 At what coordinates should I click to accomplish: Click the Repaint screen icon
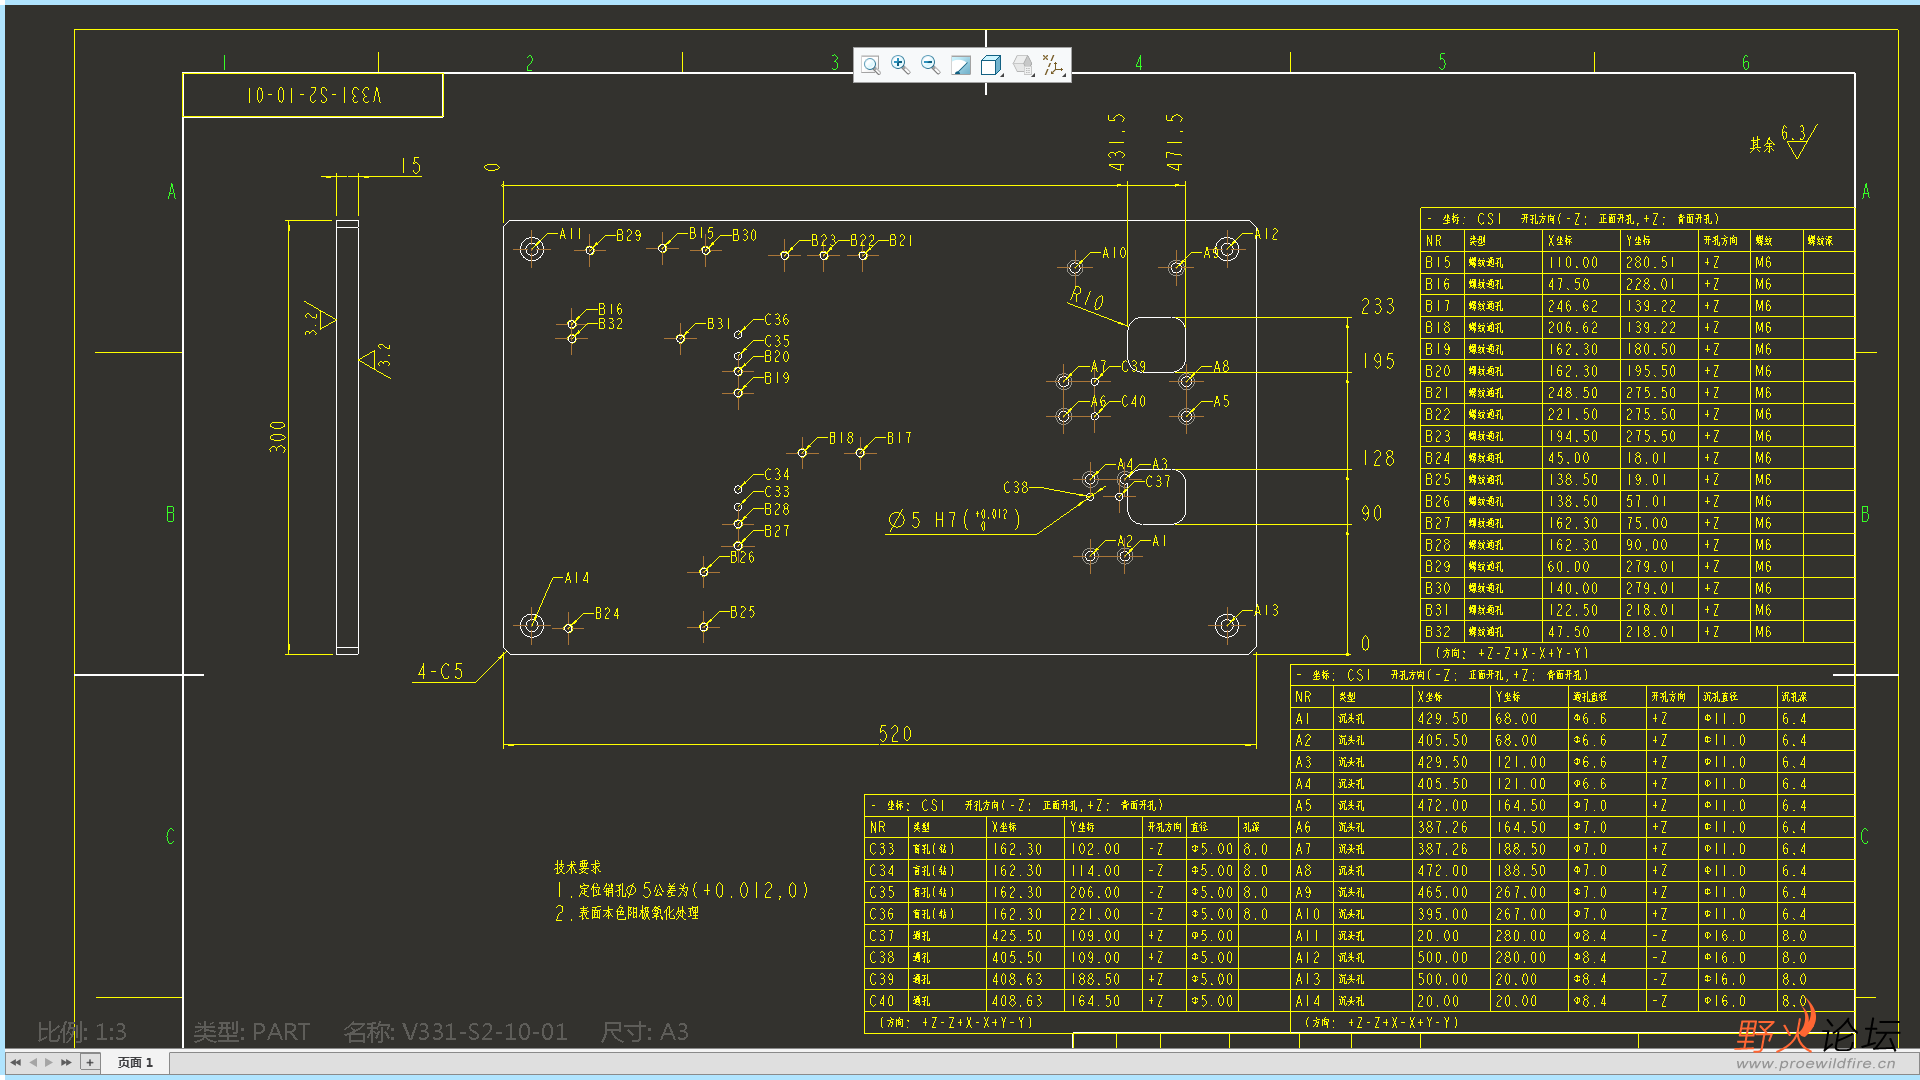coord(960,65)
